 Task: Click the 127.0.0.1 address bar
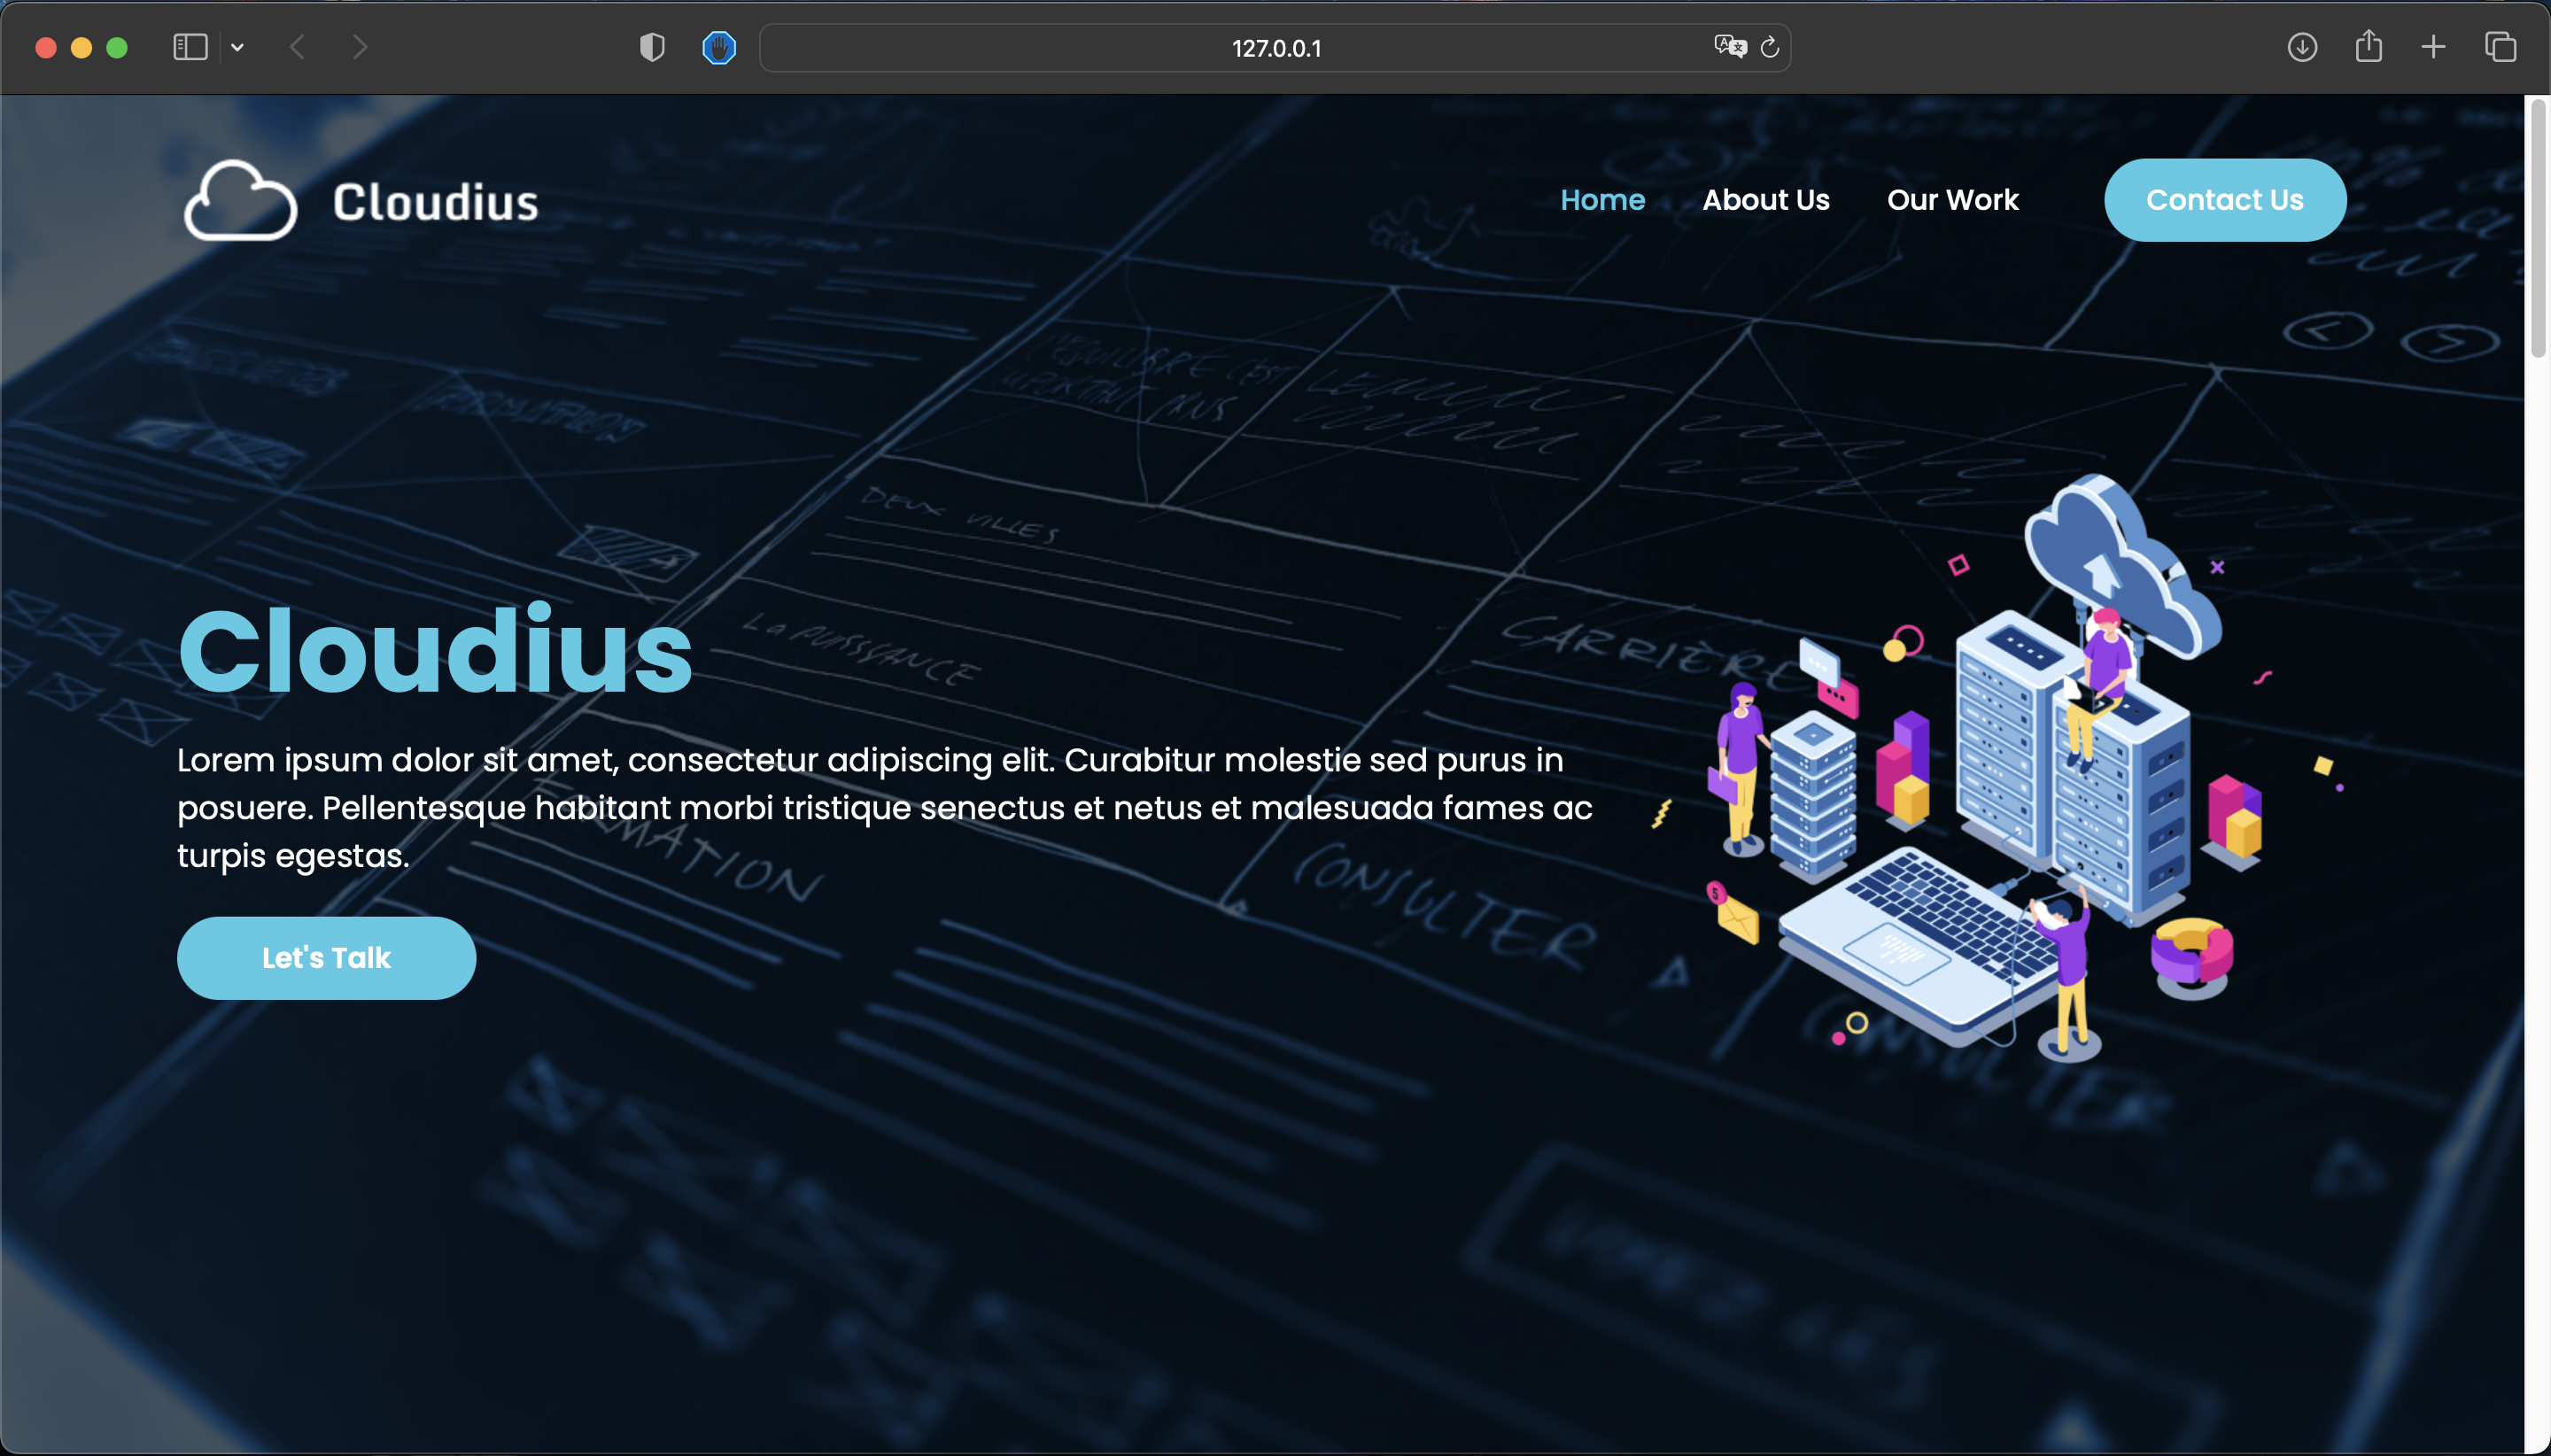(1275, 48)
